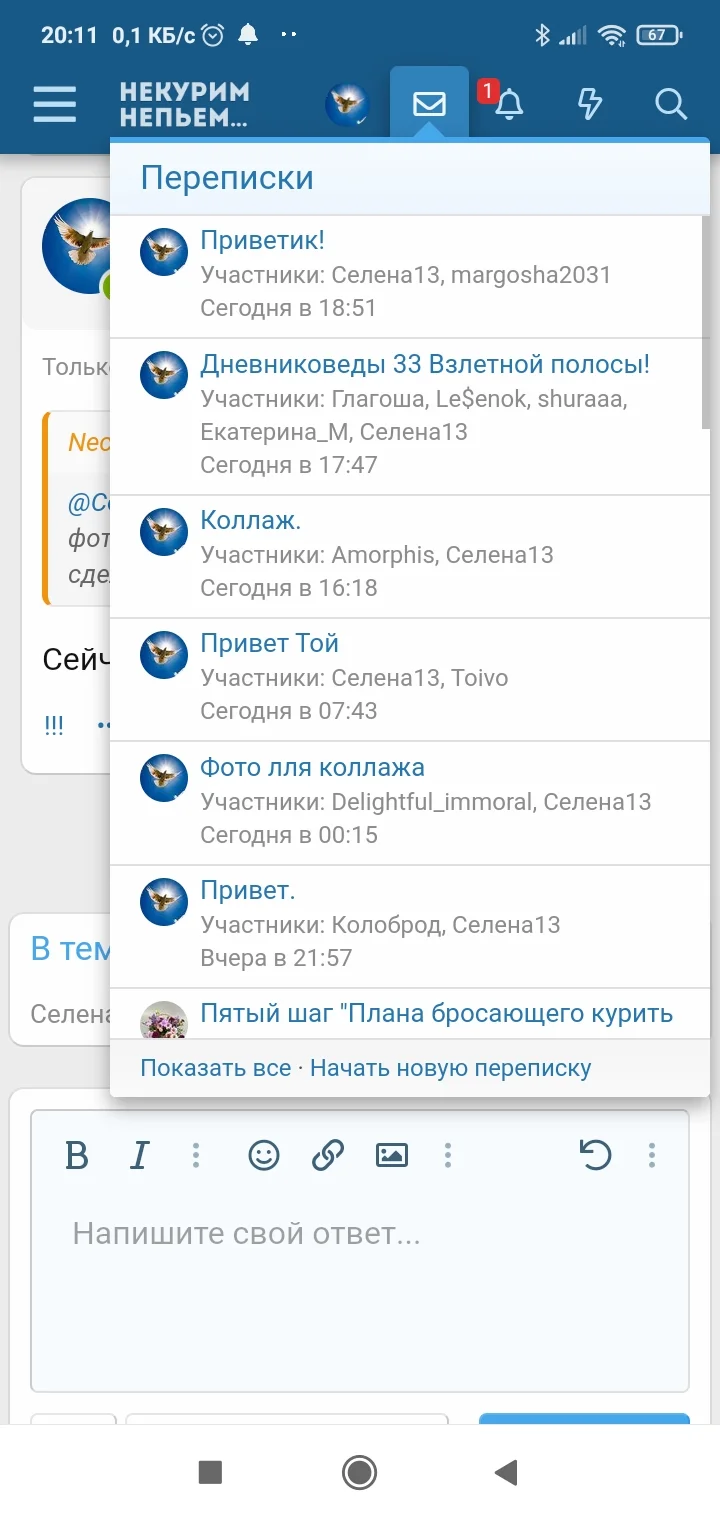The image size is (720, 1520).
Task: Open notifications via the bell icon
Action: coord(508,103)
